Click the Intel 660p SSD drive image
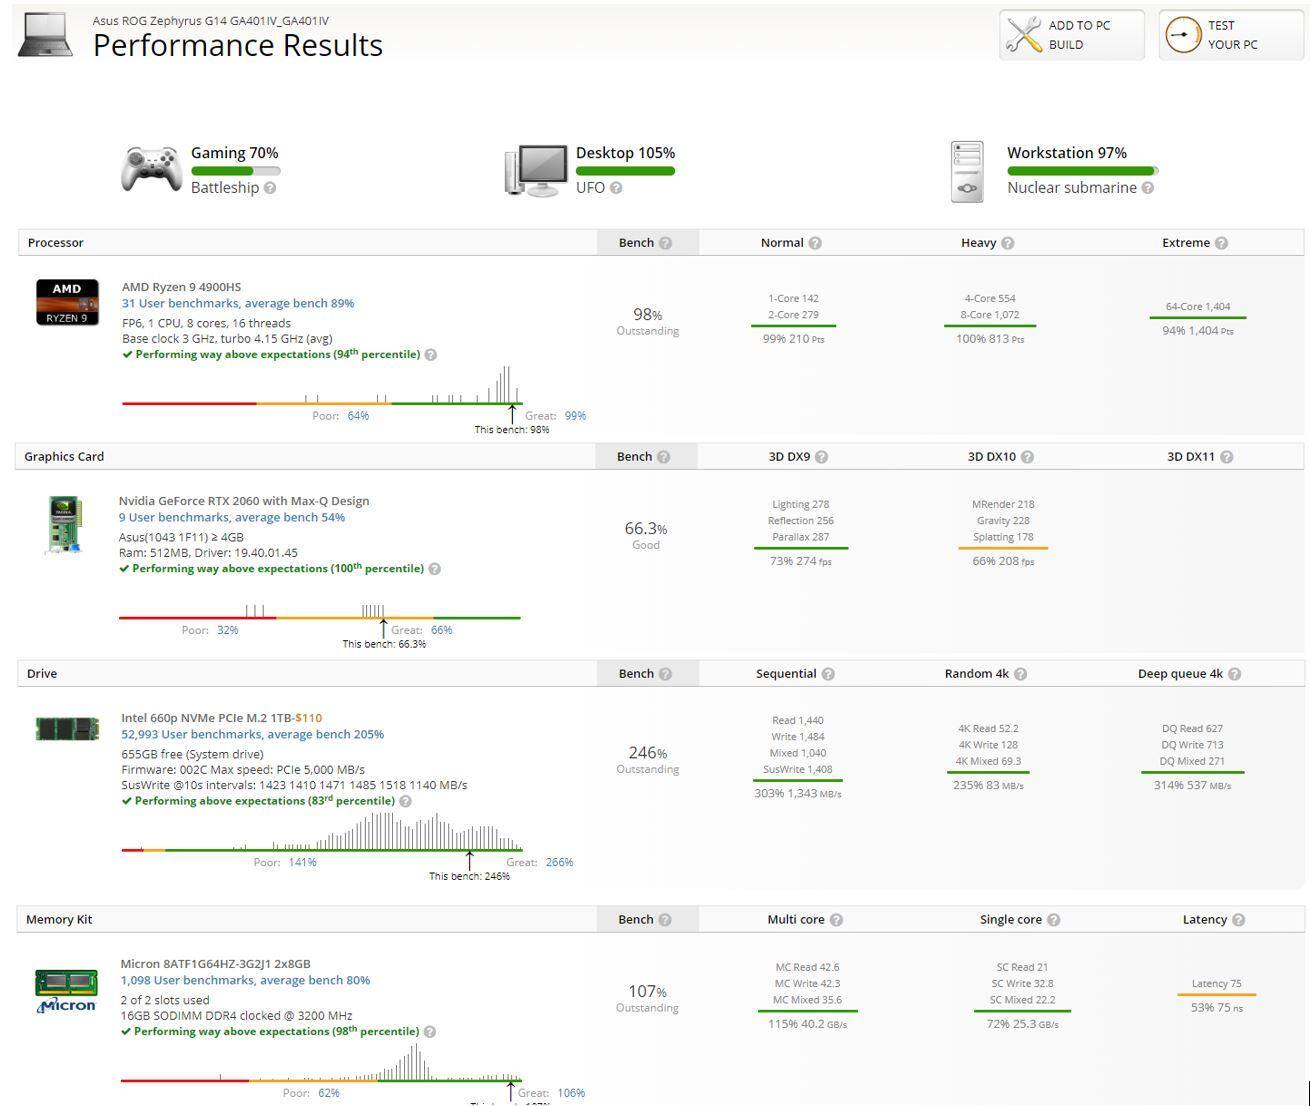The height and width of the screenshot is (1106, 1310). (x=67, y=728)
